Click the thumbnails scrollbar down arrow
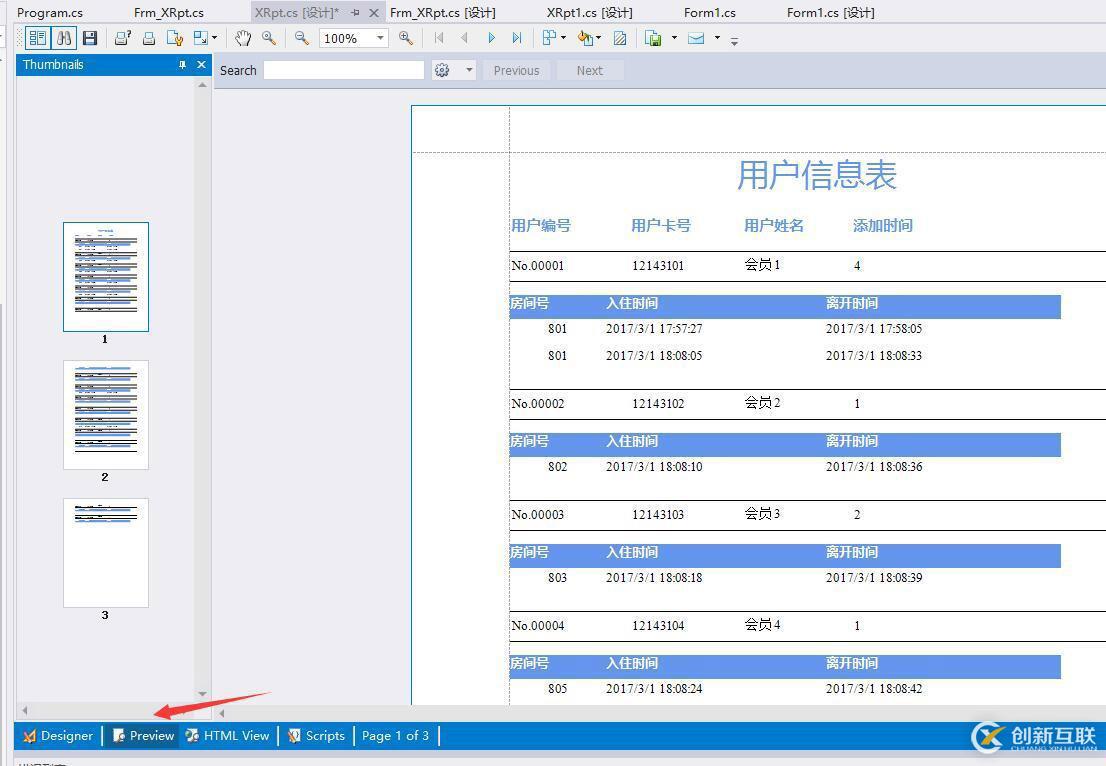The height and width of the screenshot is (766, 1106). (x=202, y=693)
